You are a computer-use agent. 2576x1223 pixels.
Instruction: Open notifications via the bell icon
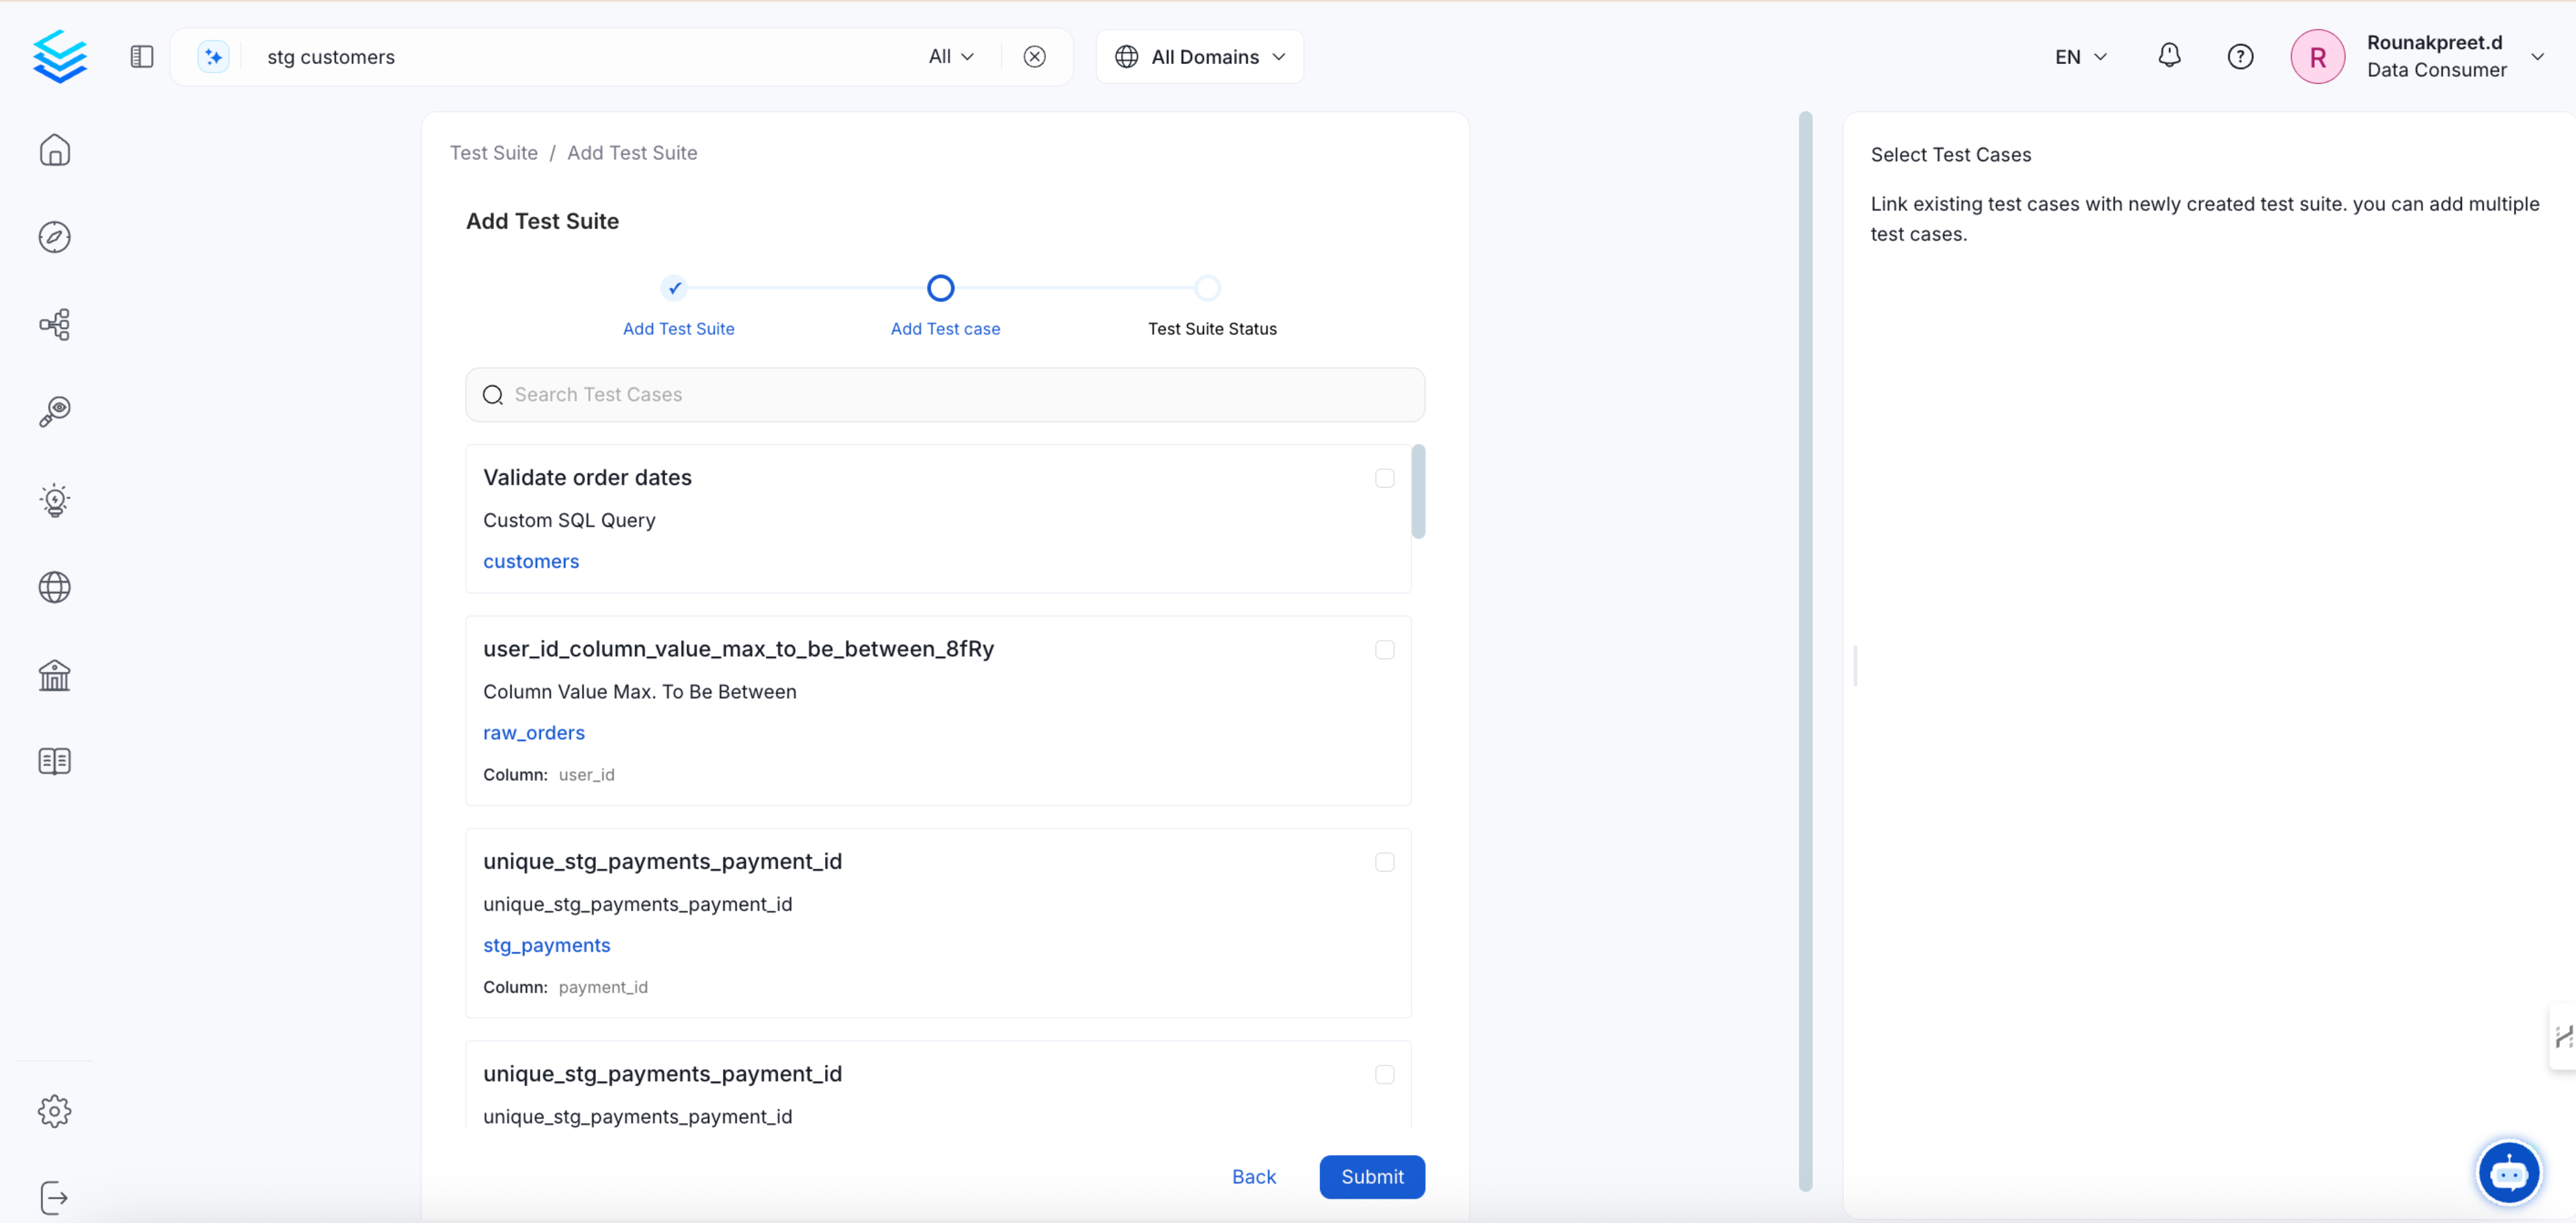coord(2169,56)
